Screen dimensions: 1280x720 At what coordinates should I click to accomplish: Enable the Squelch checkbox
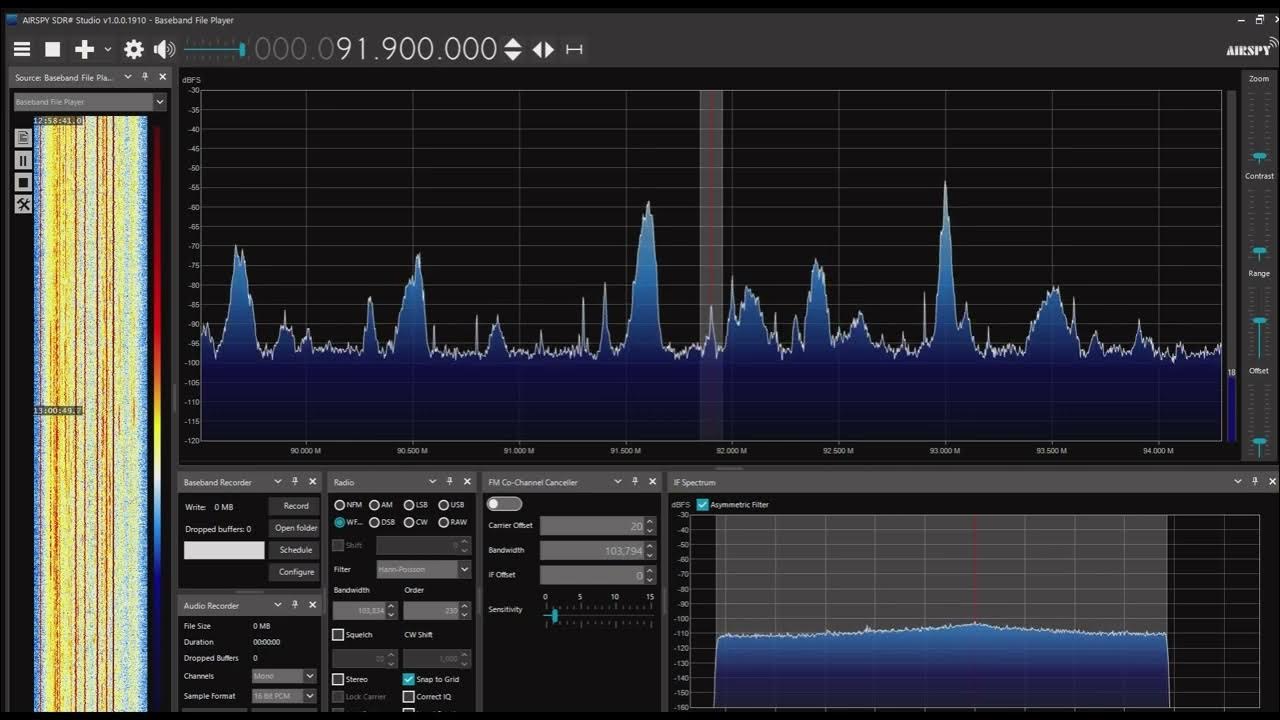[x=338, y=635]
